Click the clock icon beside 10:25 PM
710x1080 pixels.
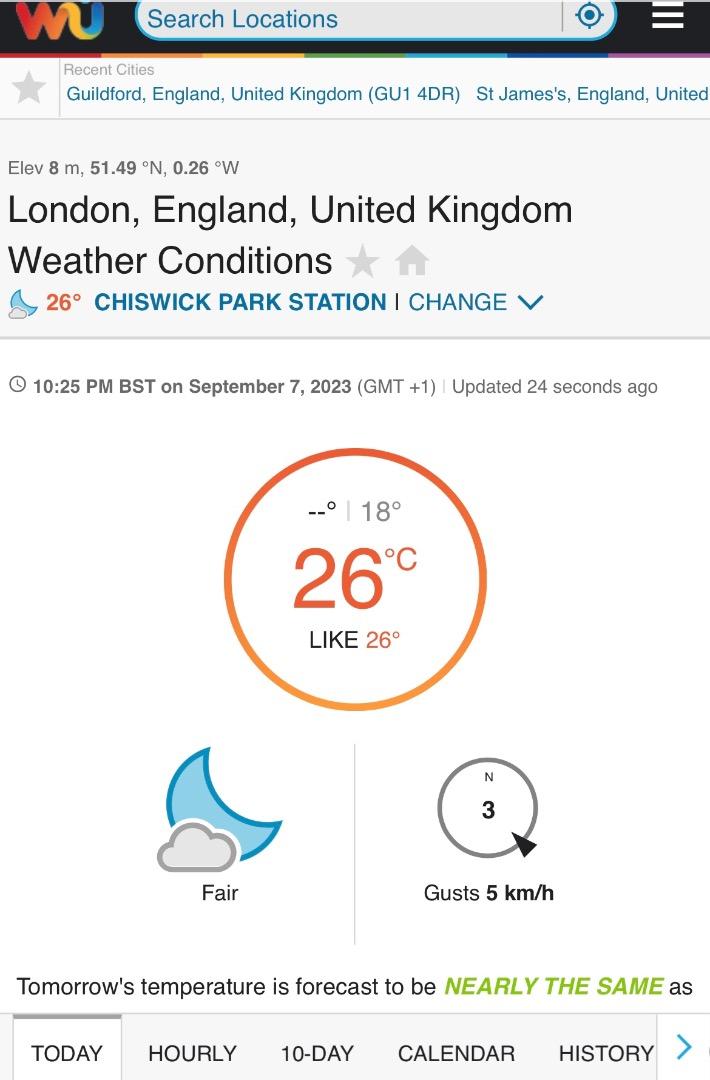18,385
